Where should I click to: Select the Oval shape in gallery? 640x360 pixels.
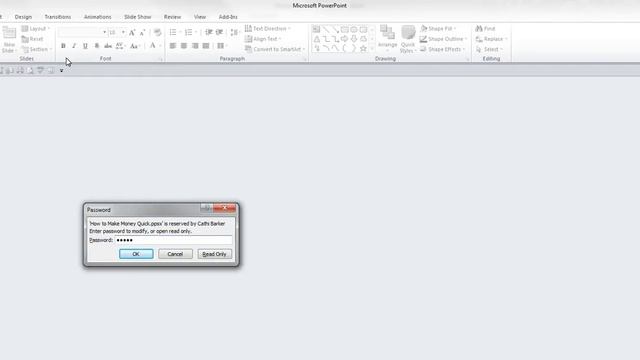tap(354, 29)
